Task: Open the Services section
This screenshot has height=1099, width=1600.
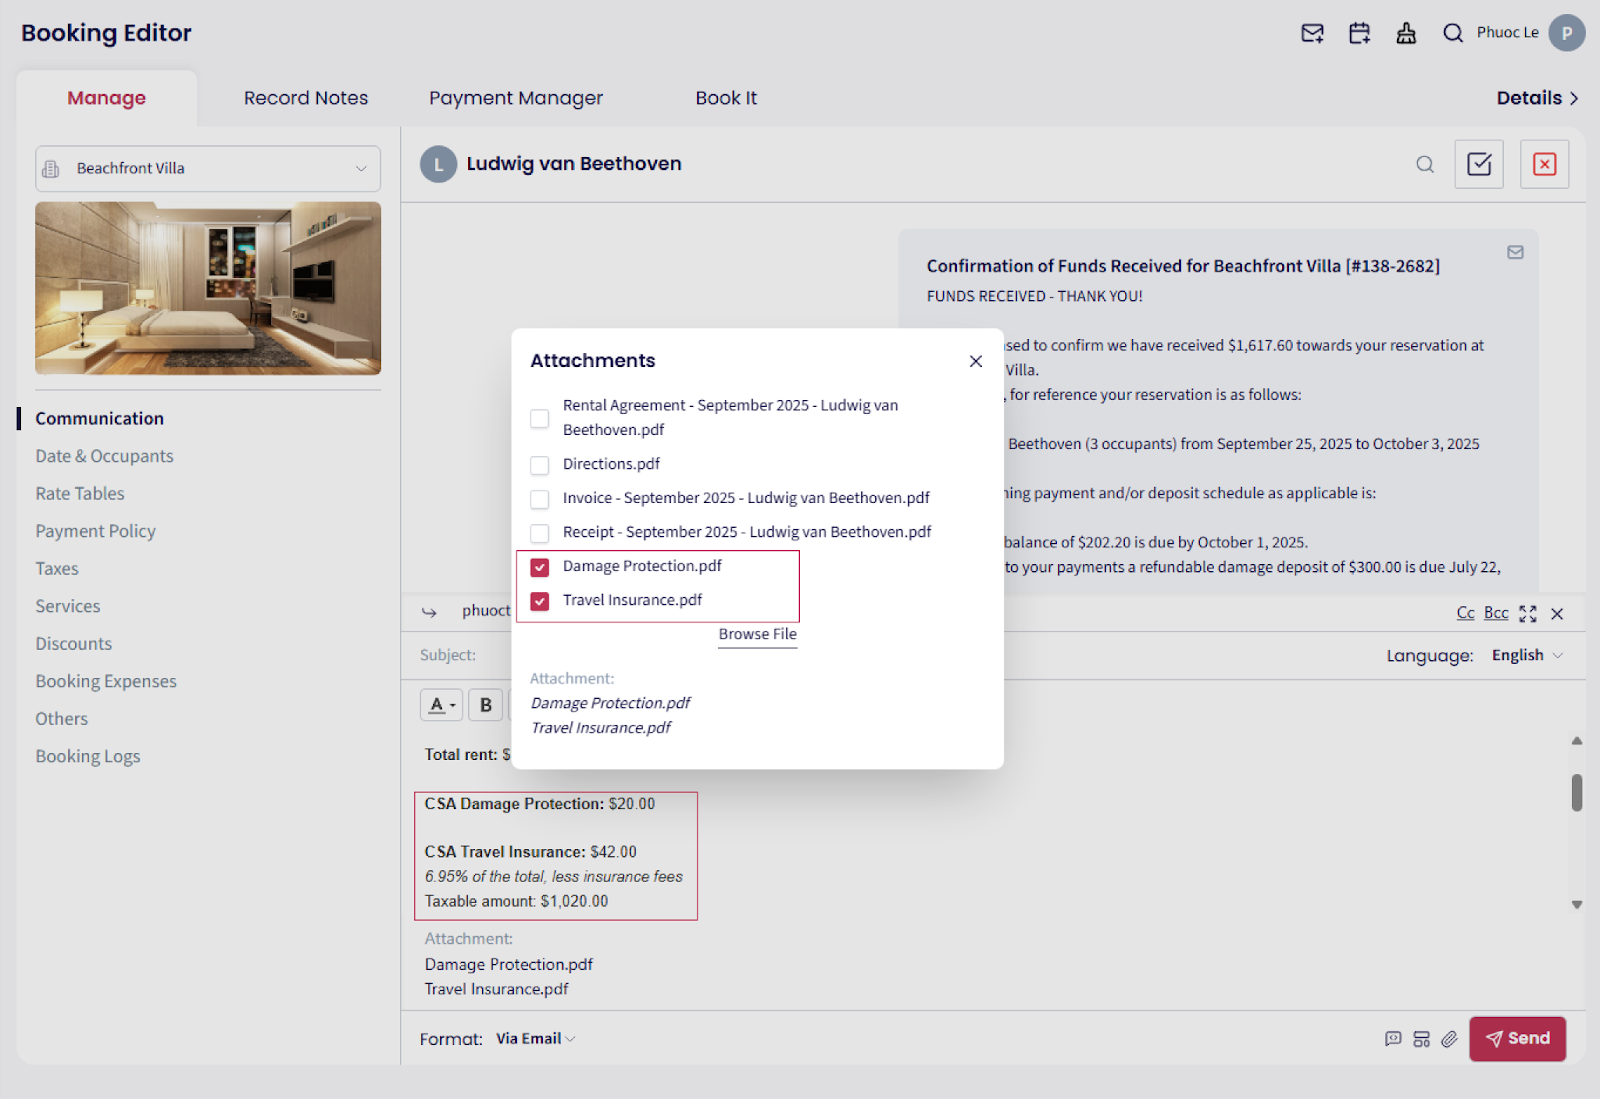Action: pos(68,606)
